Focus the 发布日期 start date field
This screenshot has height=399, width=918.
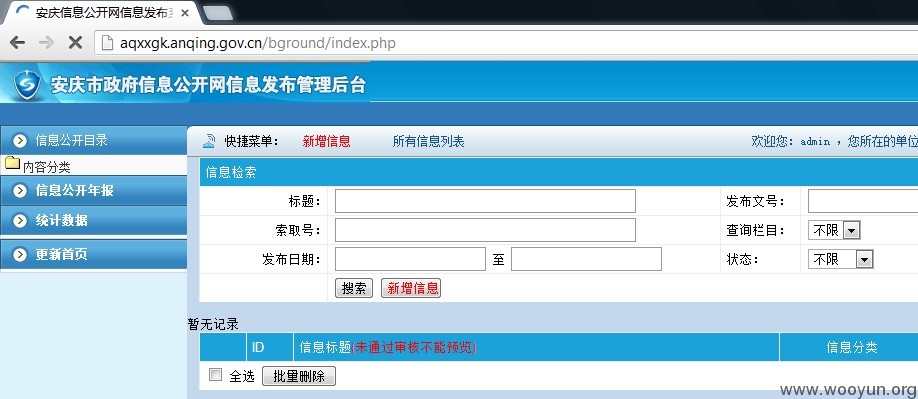pos(410,259)
